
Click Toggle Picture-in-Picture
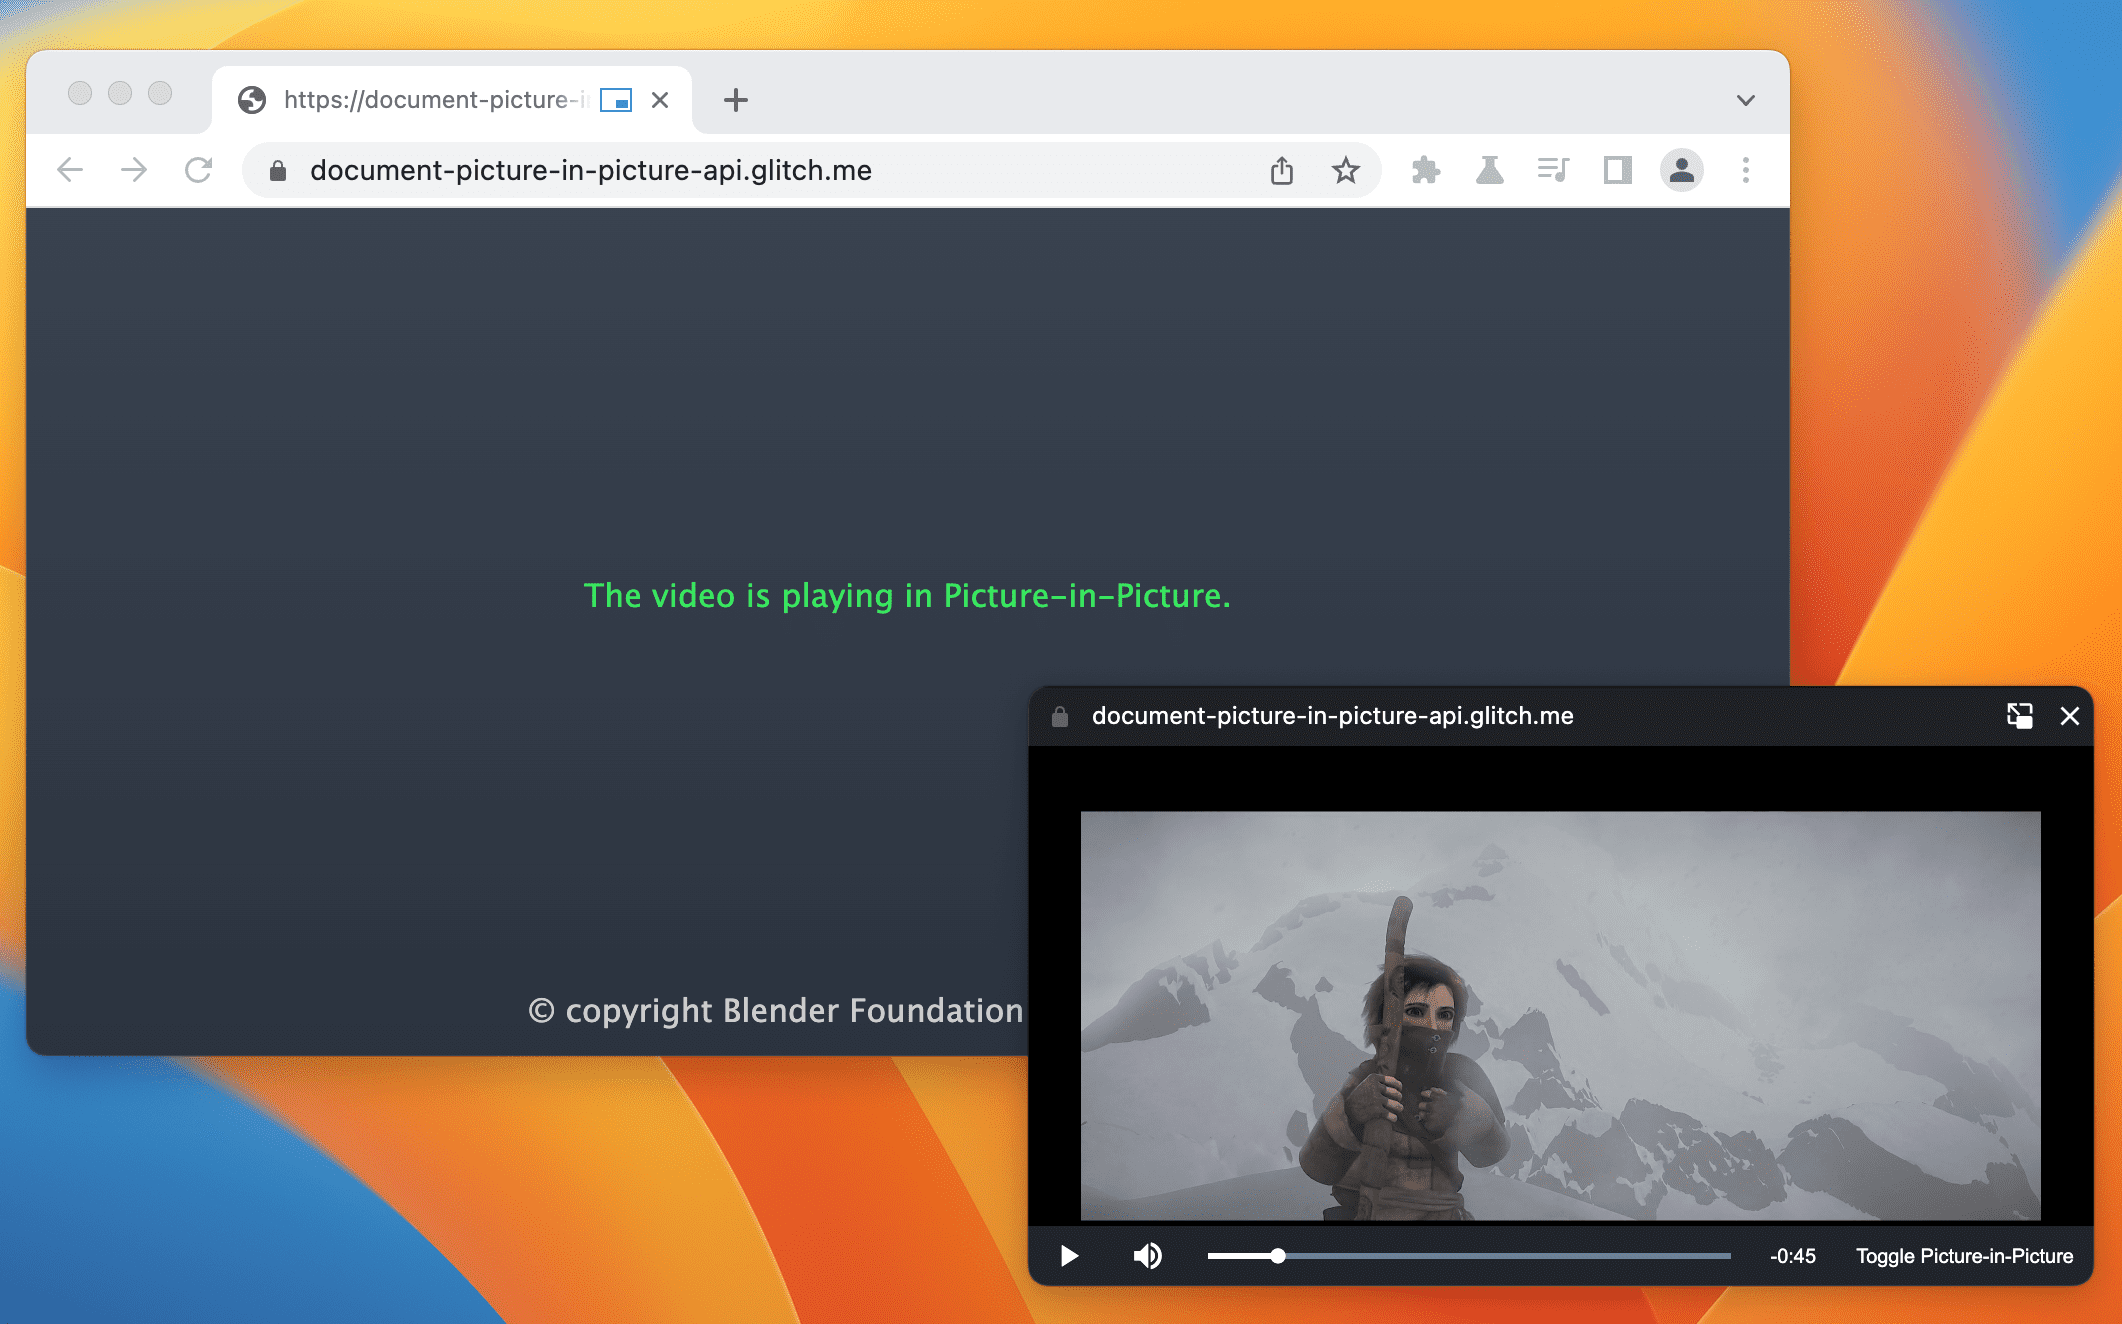1965,1256
